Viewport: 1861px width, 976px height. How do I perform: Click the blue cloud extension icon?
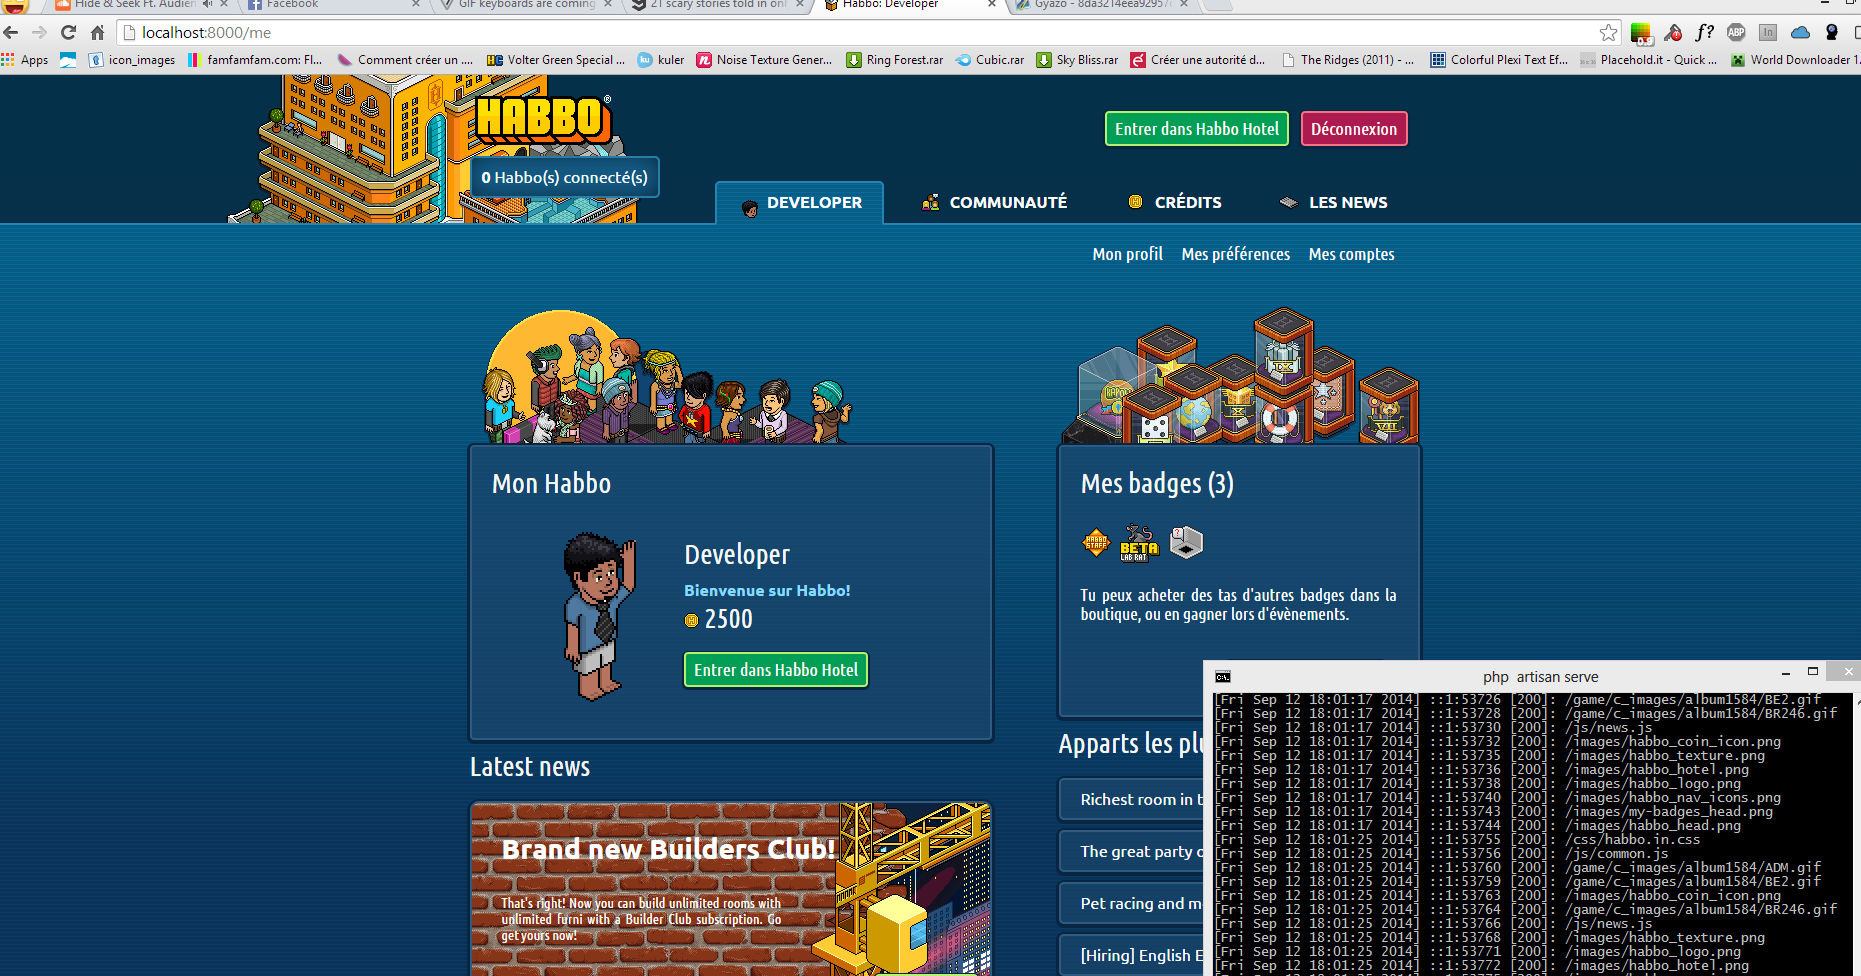pyautogui.click(x=1800, y=32)
